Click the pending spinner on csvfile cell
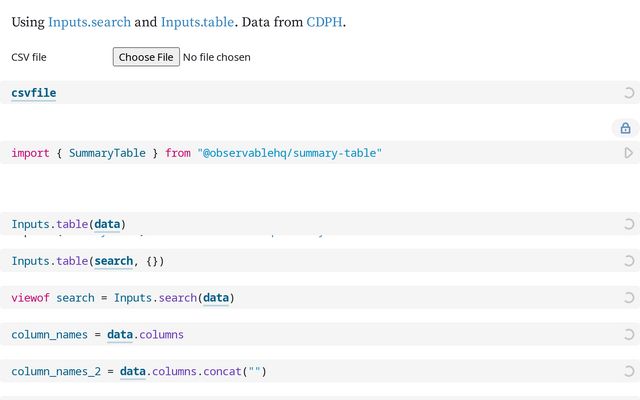This screenshot has width=640, height=400. coord(629,93)
